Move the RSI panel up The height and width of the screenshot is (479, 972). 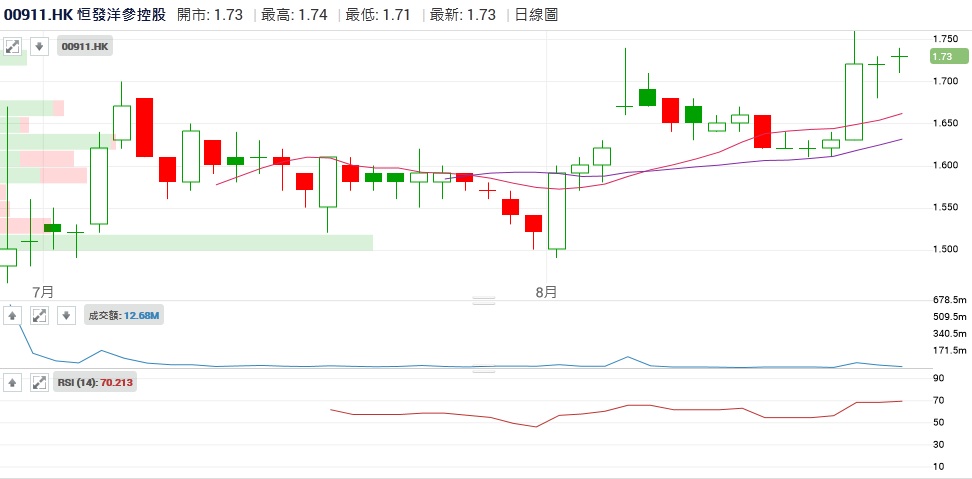(13, 382)
